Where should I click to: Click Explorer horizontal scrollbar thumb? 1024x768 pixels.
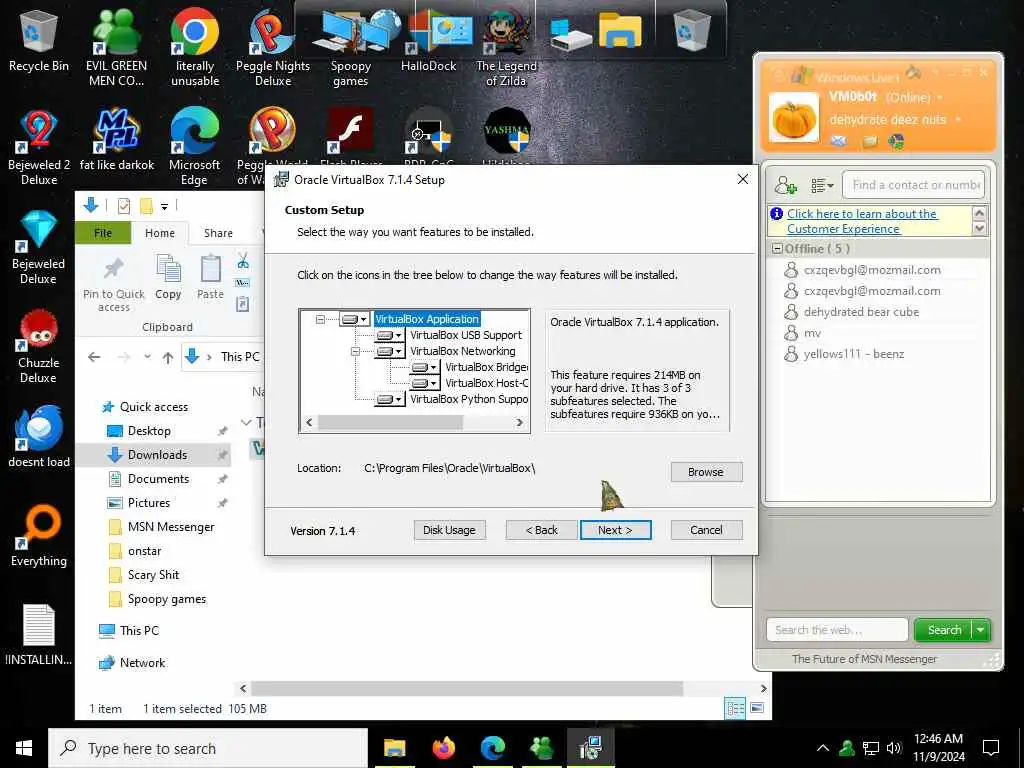tap(467, 688)
